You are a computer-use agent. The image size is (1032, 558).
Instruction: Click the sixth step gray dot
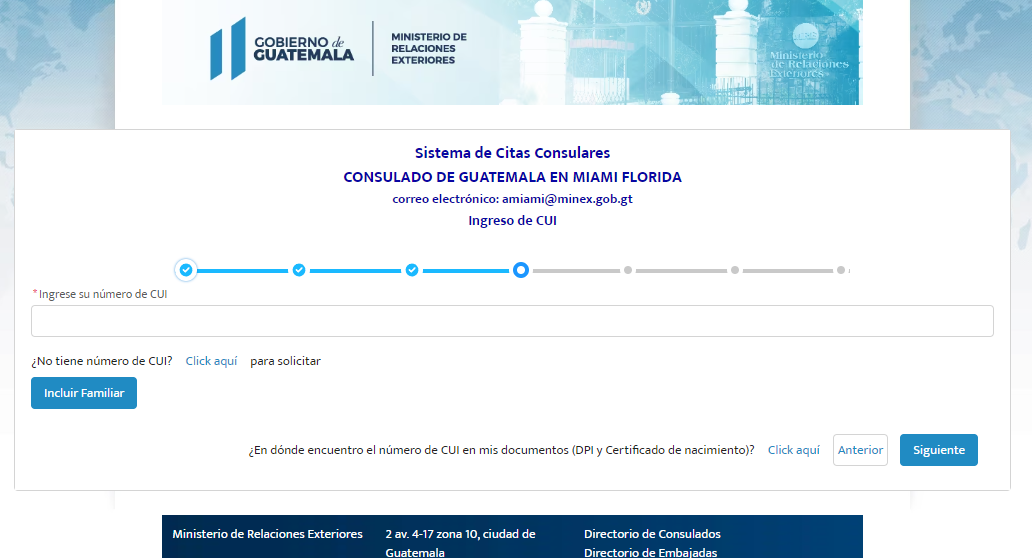click(x=735, y=270)
